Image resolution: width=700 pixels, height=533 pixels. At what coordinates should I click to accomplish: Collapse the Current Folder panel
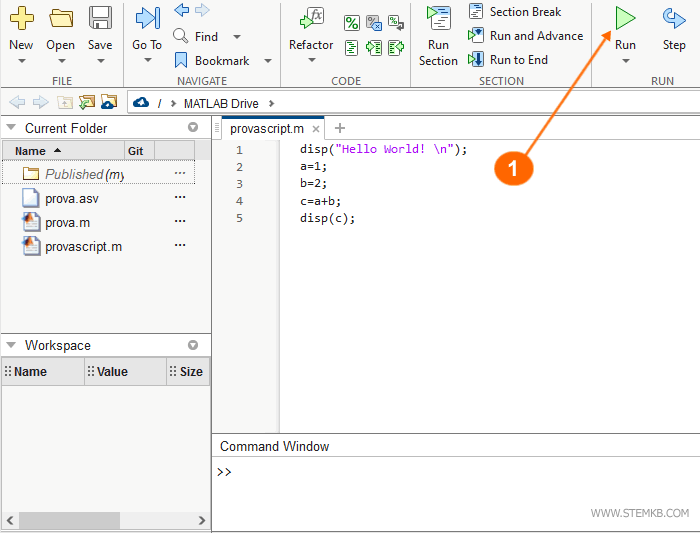point(11,128)
